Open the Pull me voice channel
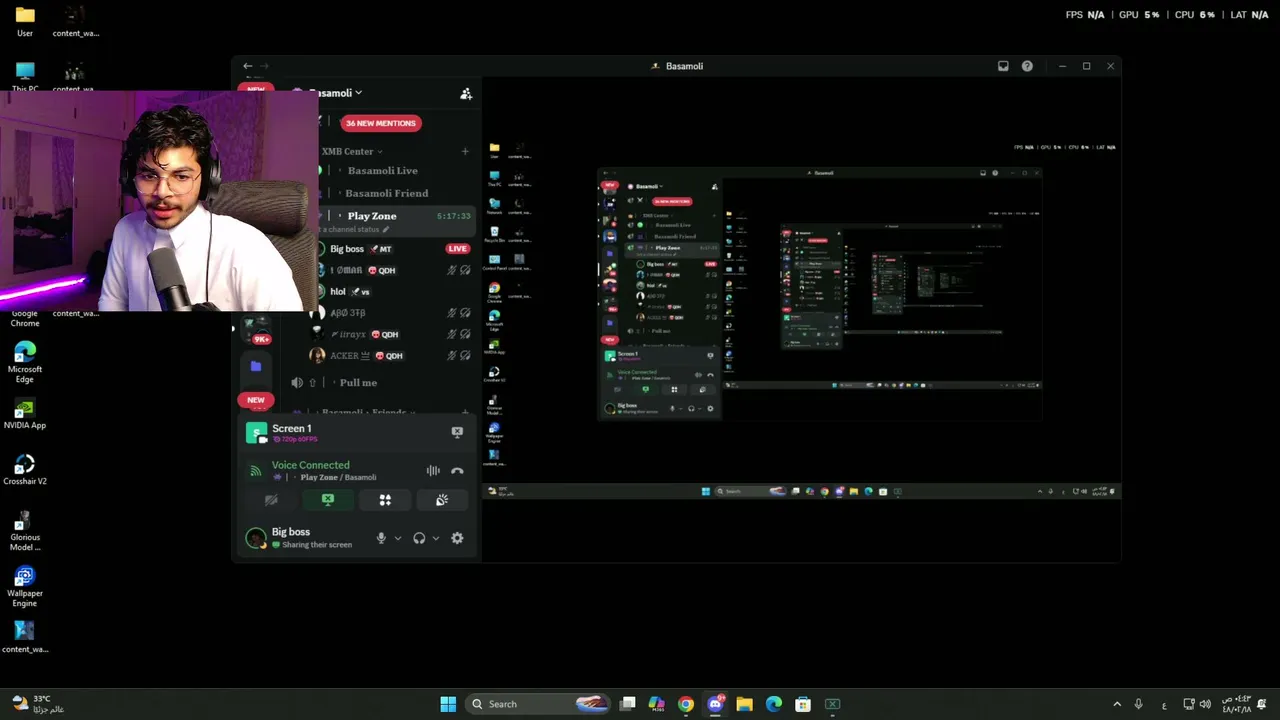The width and height of the screenshot is (1280, 720). click(358, 383)
